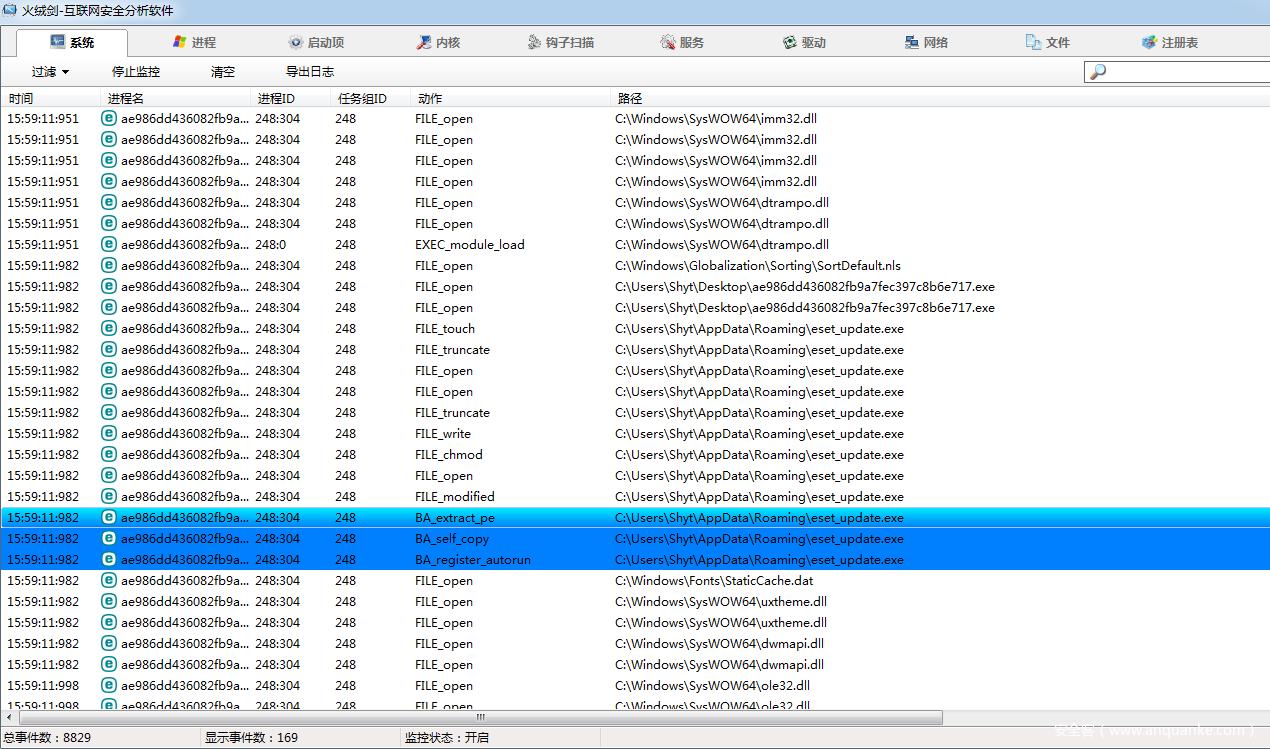Viewport: 1270px width, 749px height.
Task: Click the horizontal scrollbar at the bottom
Action: [480, 717]
